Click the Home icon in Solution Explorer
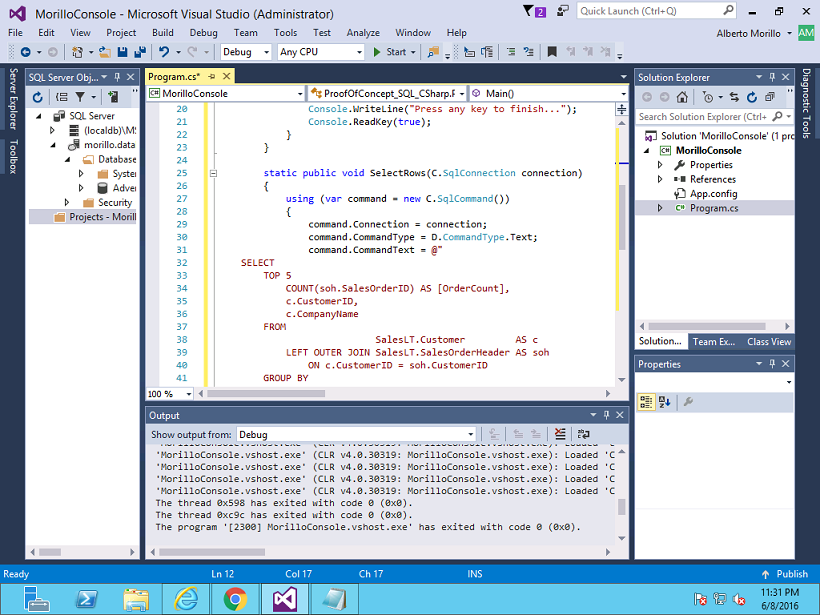Image resolution: width=820 pixels, height=615 pixels. pyautogui.click(x=682, y=97)
